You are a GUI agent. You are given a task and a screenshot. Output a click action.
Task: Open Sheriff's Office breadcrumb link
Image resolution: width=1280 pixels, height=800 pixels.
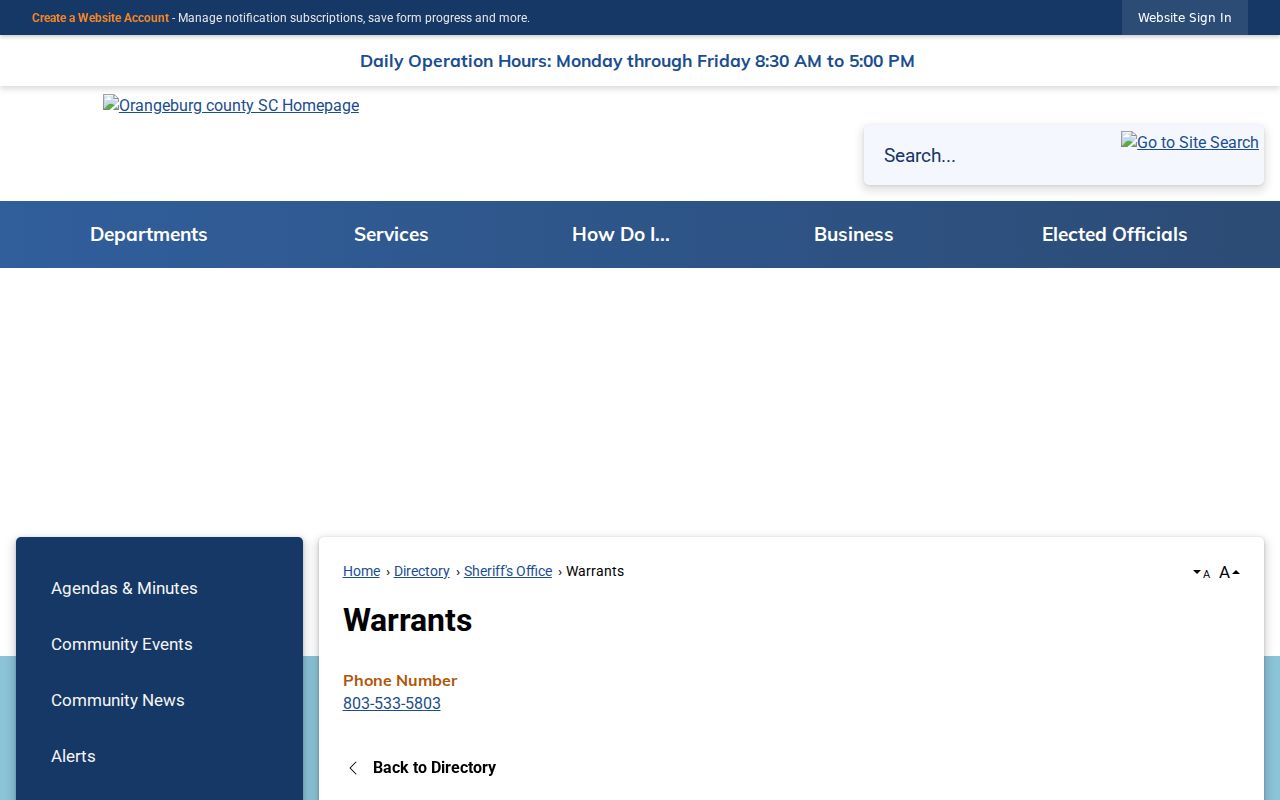click(x=508, y=571)
